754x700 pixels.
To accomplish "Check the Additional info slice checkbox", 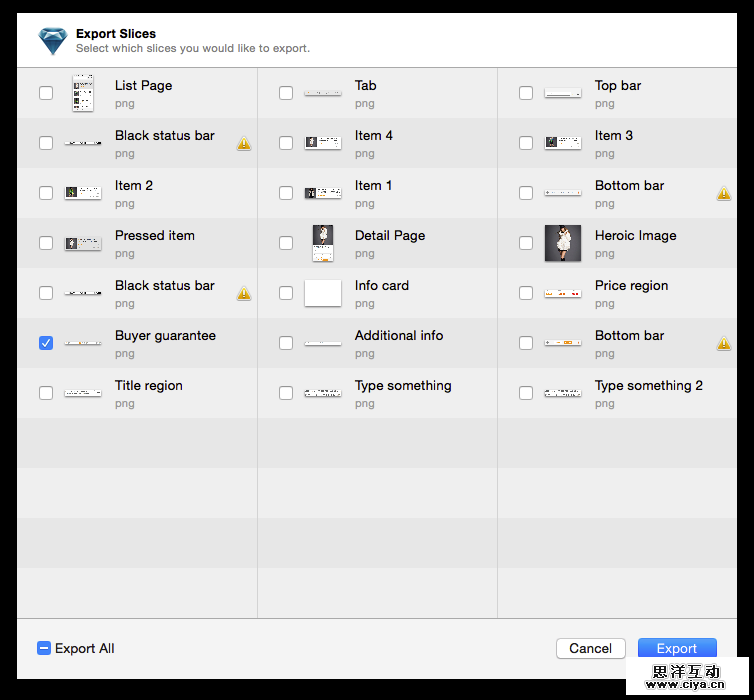I will pos(286,343).
